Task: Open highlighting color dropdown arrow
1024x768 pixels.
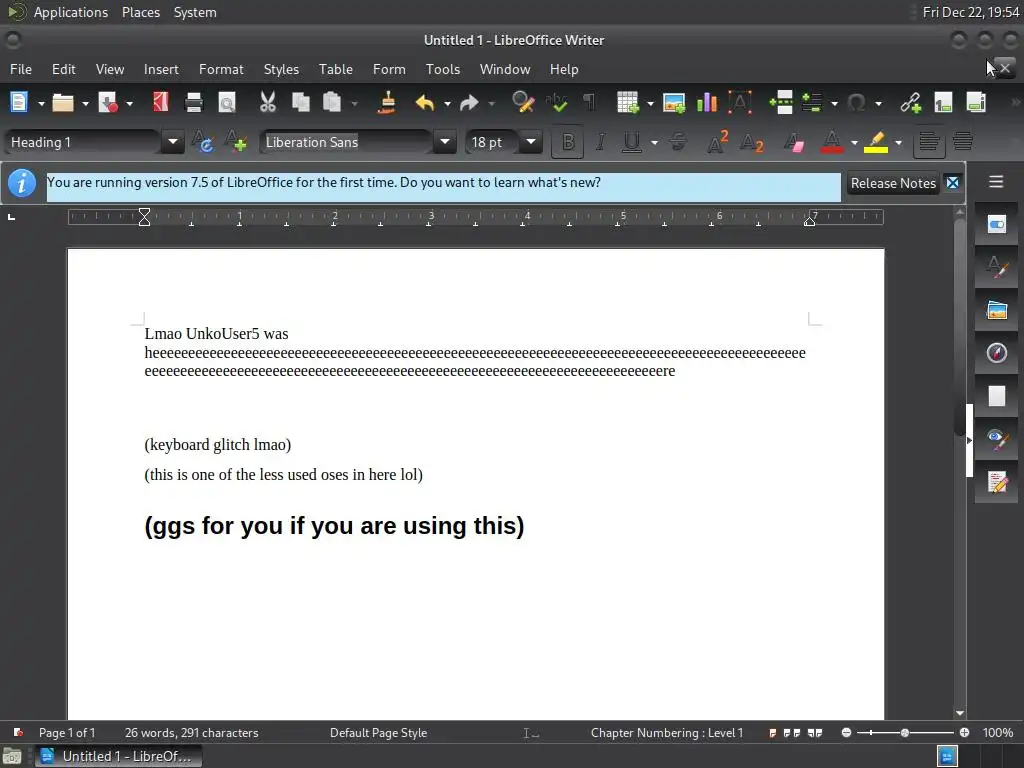Action: coord(899,142)
